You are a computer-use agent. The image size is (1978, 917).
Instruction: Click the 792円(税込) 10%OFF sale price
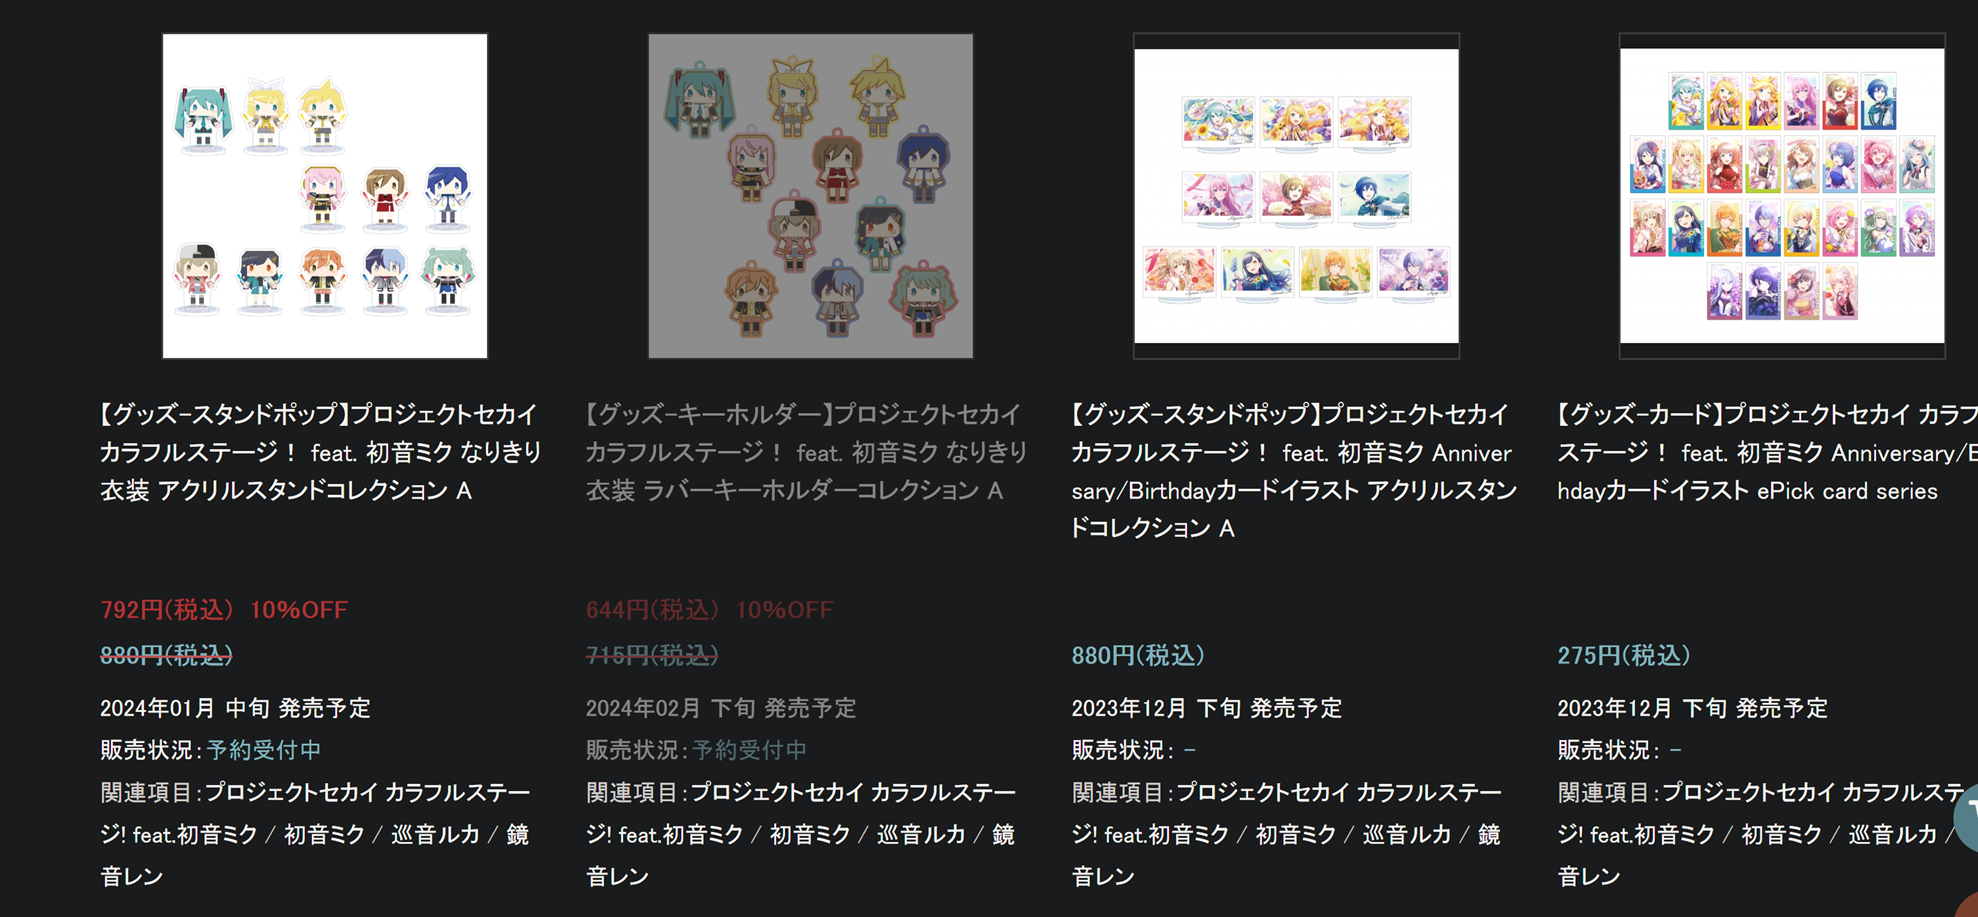[x=224, y=610]
